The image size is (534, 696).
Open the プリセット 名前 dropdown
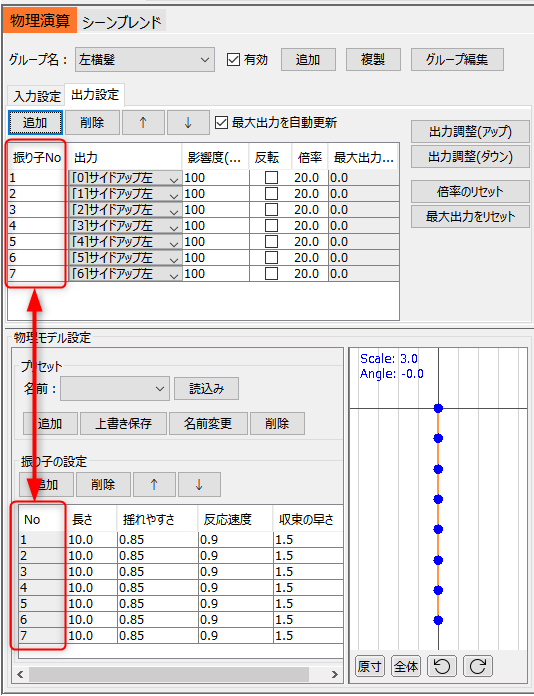click(115, 388)
